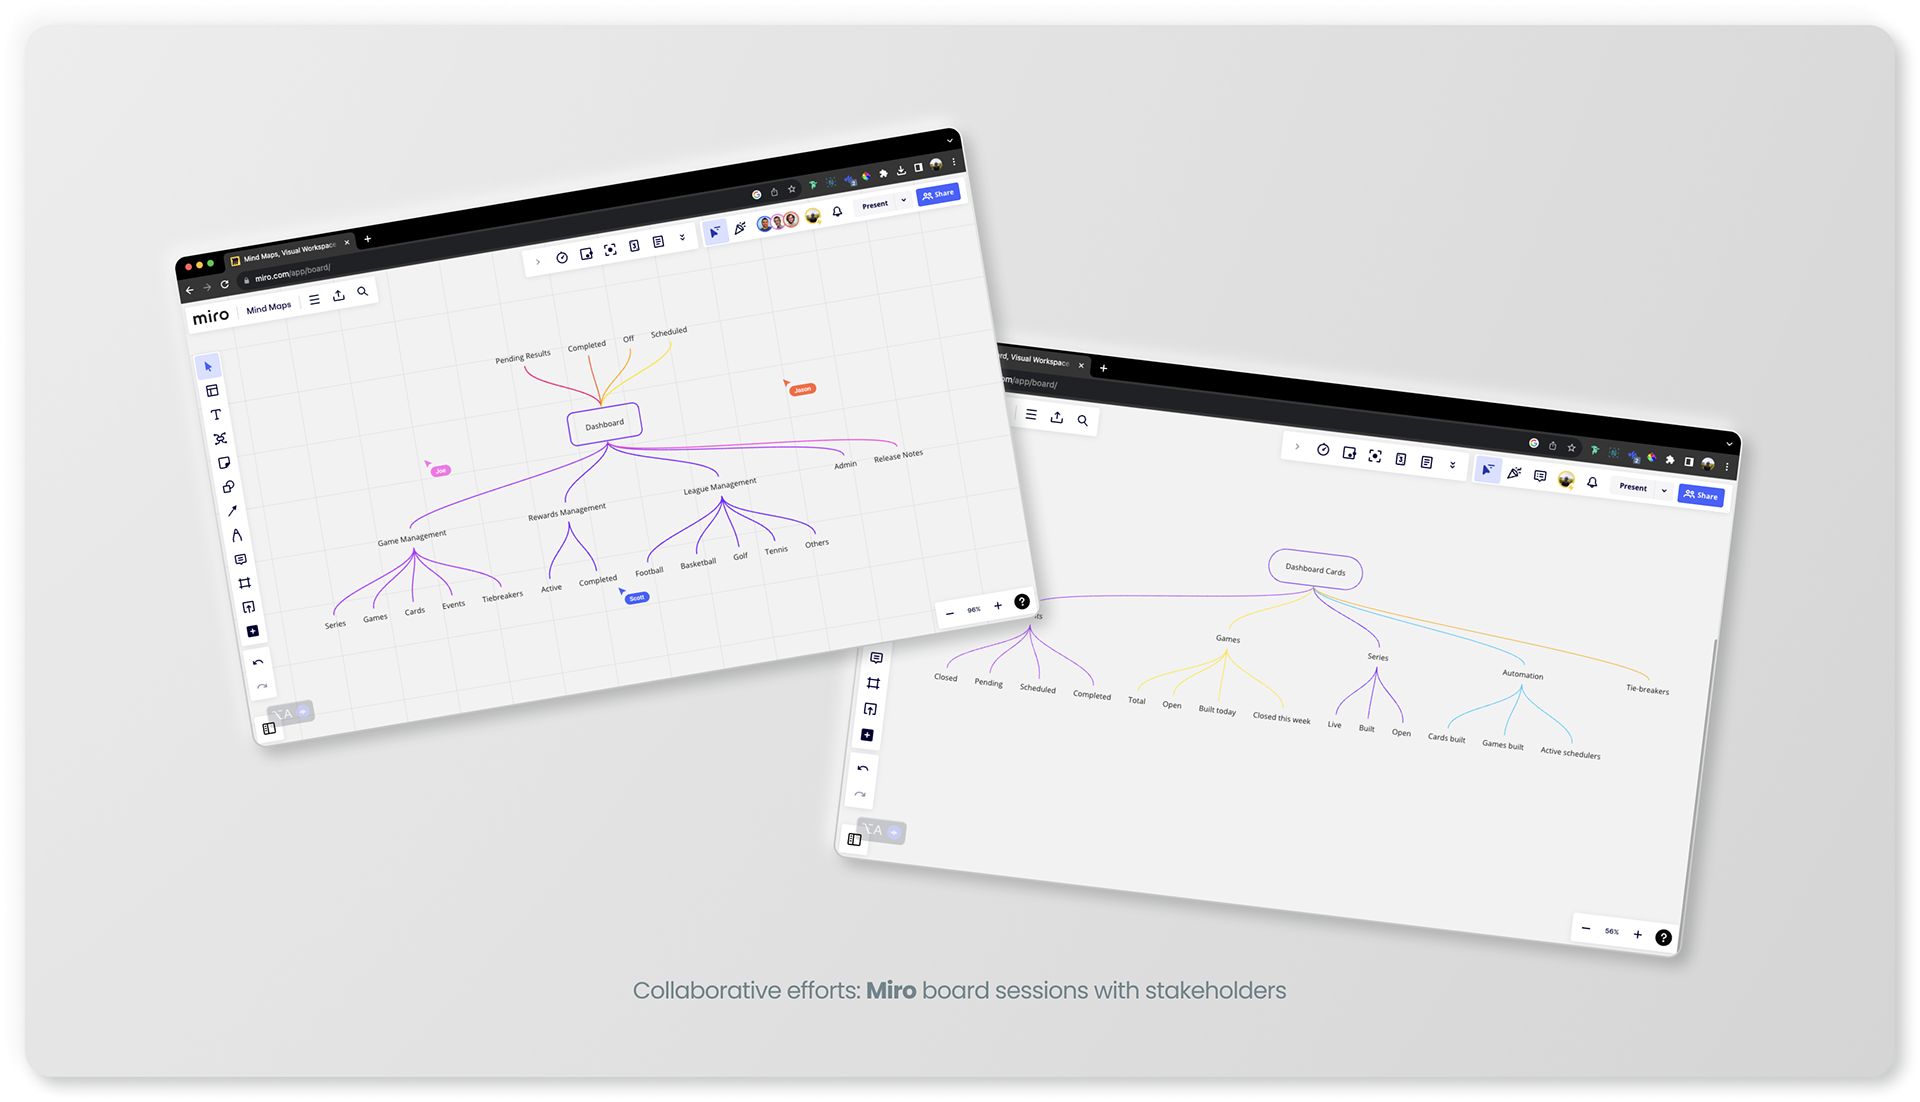Pick the Shapes tool in the Mind Maps board

228,487
